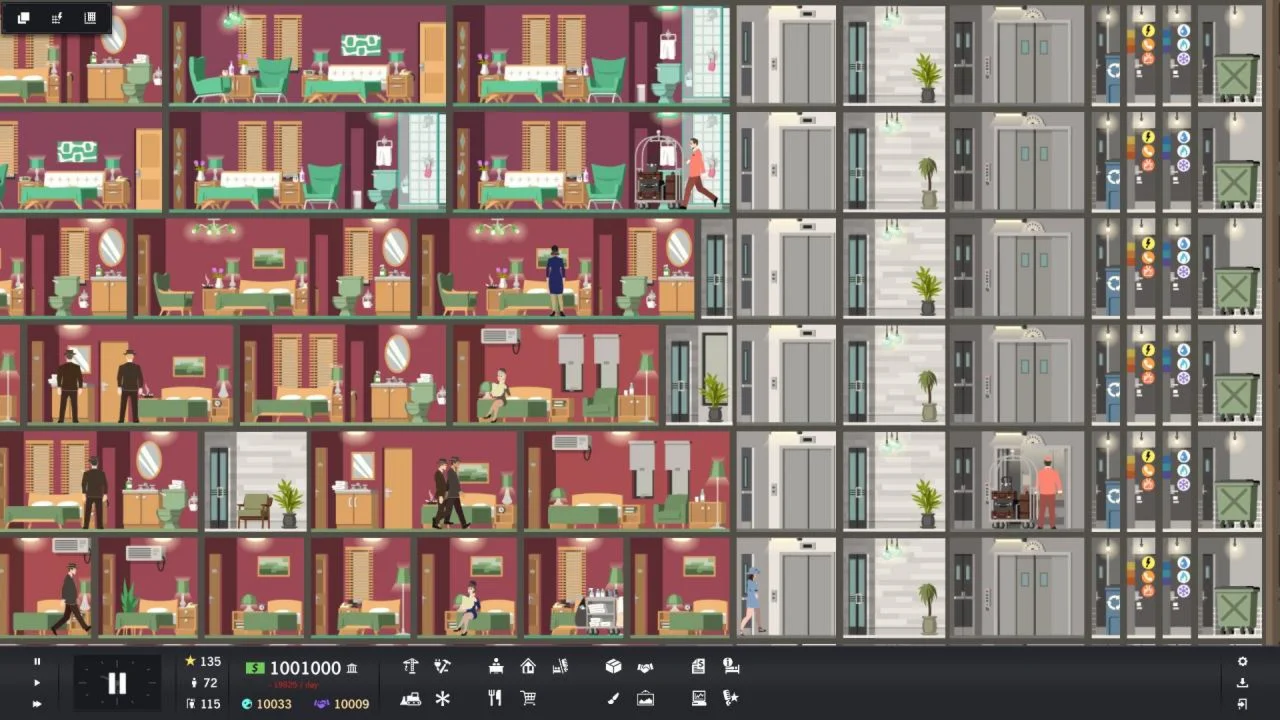The height and width of the screenshot is (720, 1280).
Task: Open the white handshake contracts icon
Action: point(645,666)
